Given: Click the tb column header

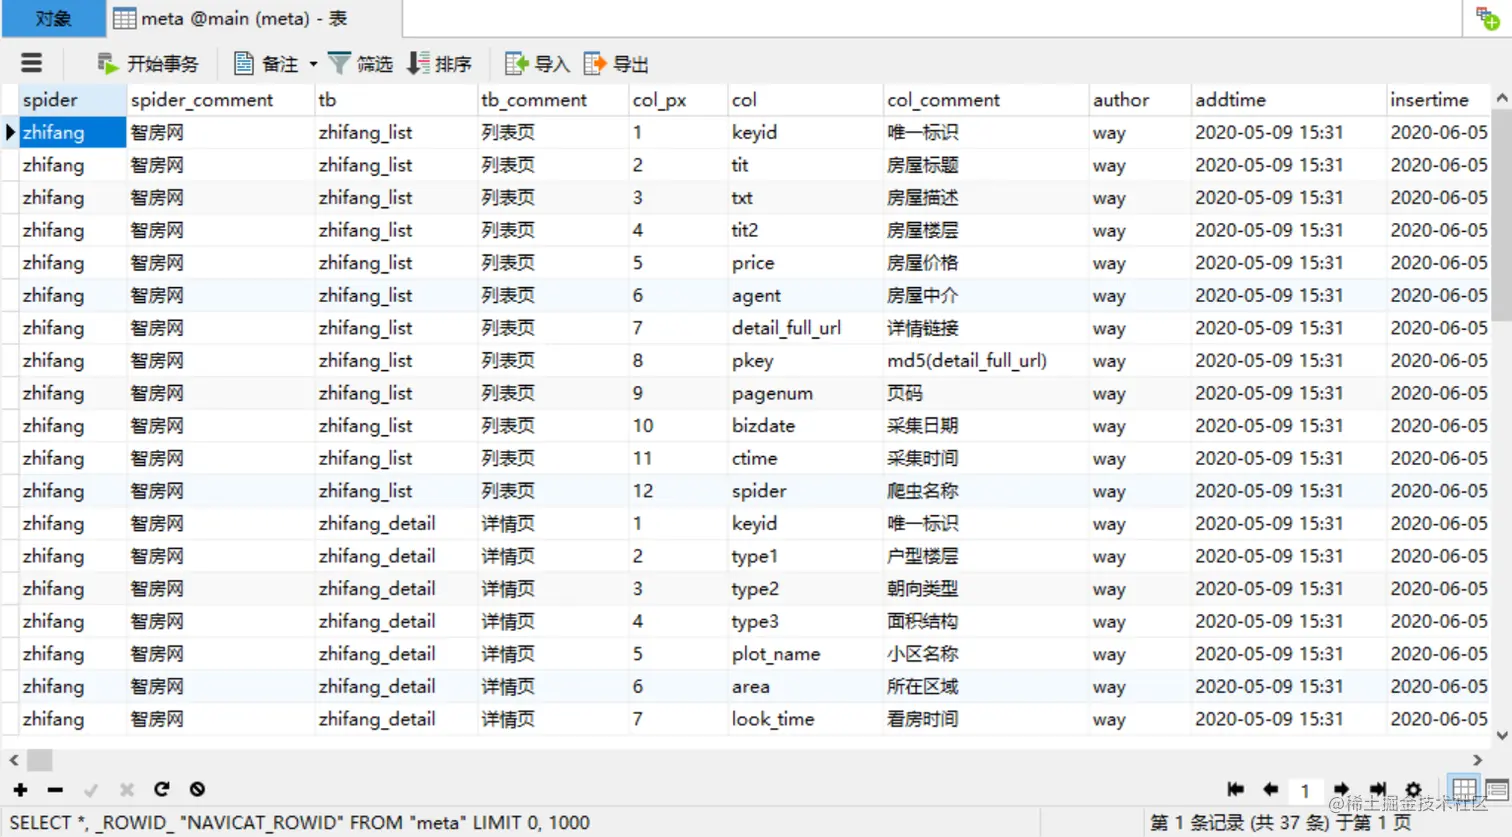Looking at the screenshot, I should pyautogui.click(x=396, y=100).
